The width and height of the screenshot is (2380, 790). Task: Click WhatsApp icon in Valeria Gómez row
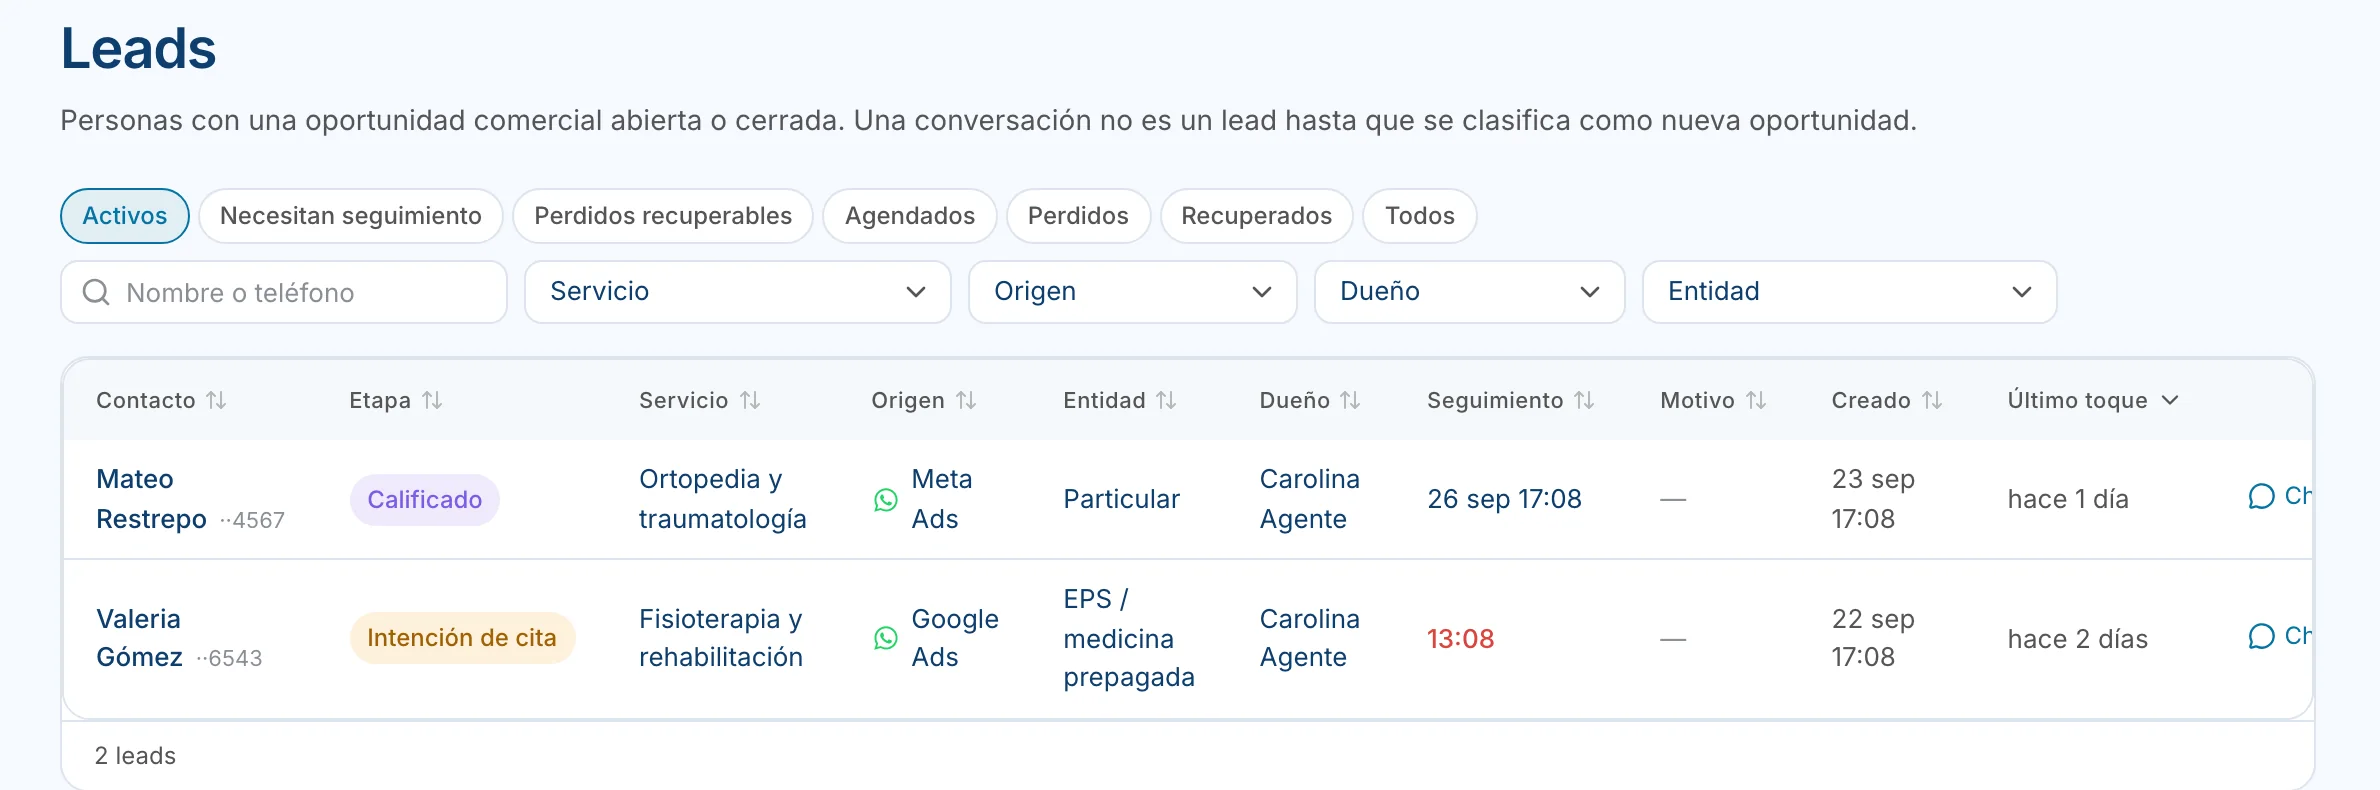coord(886,638)
